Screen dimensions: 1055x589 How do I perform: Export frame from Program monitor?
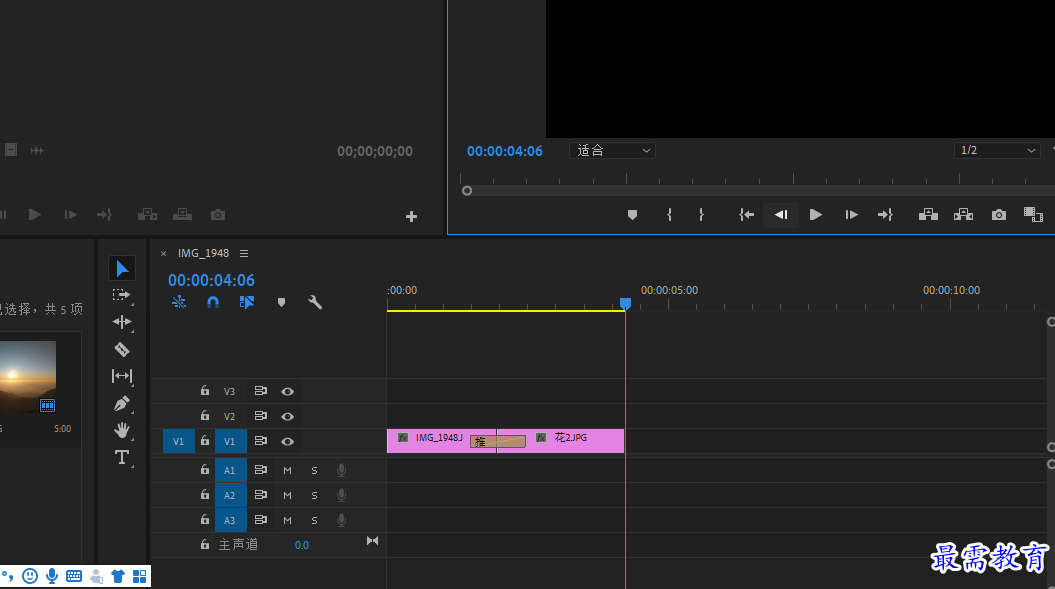tap(998, 215)
